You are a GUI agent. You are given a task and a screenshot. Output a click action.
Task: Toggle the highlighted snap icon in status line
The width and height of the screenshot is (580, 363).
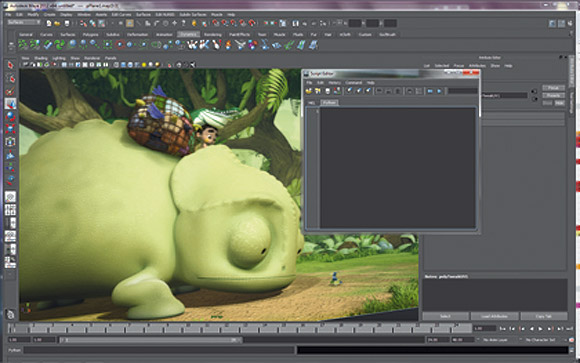click(x=129, y=23)
